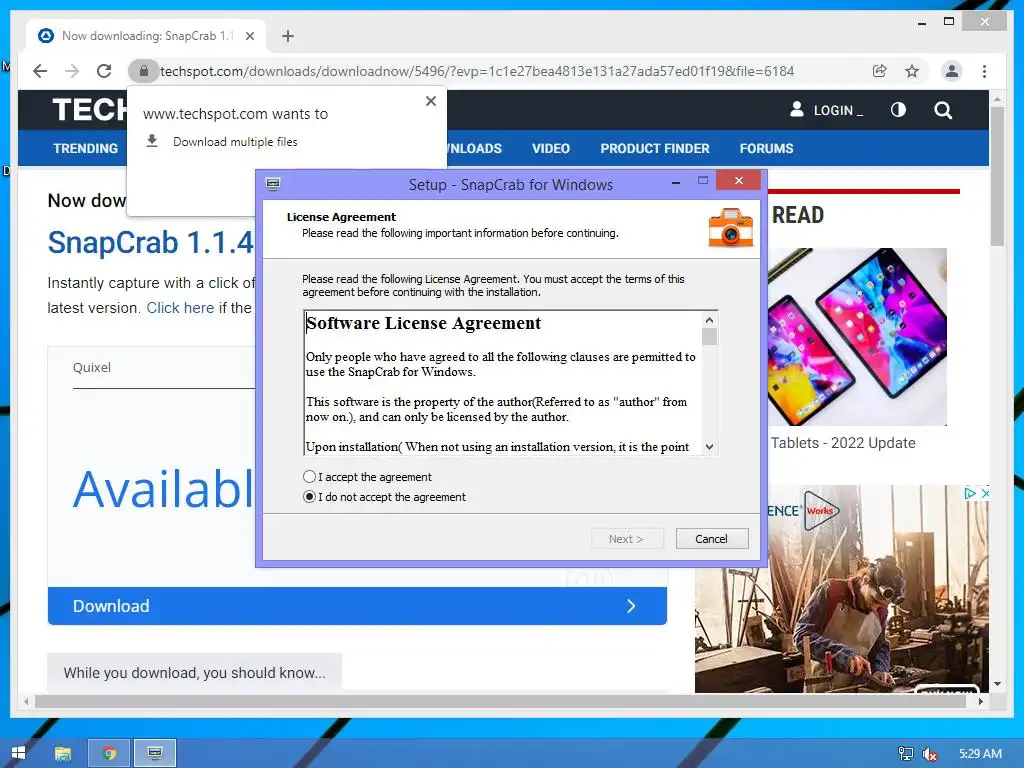Open Chrome three-dot menu
1024x768 pixels.
tap(984, 71)
